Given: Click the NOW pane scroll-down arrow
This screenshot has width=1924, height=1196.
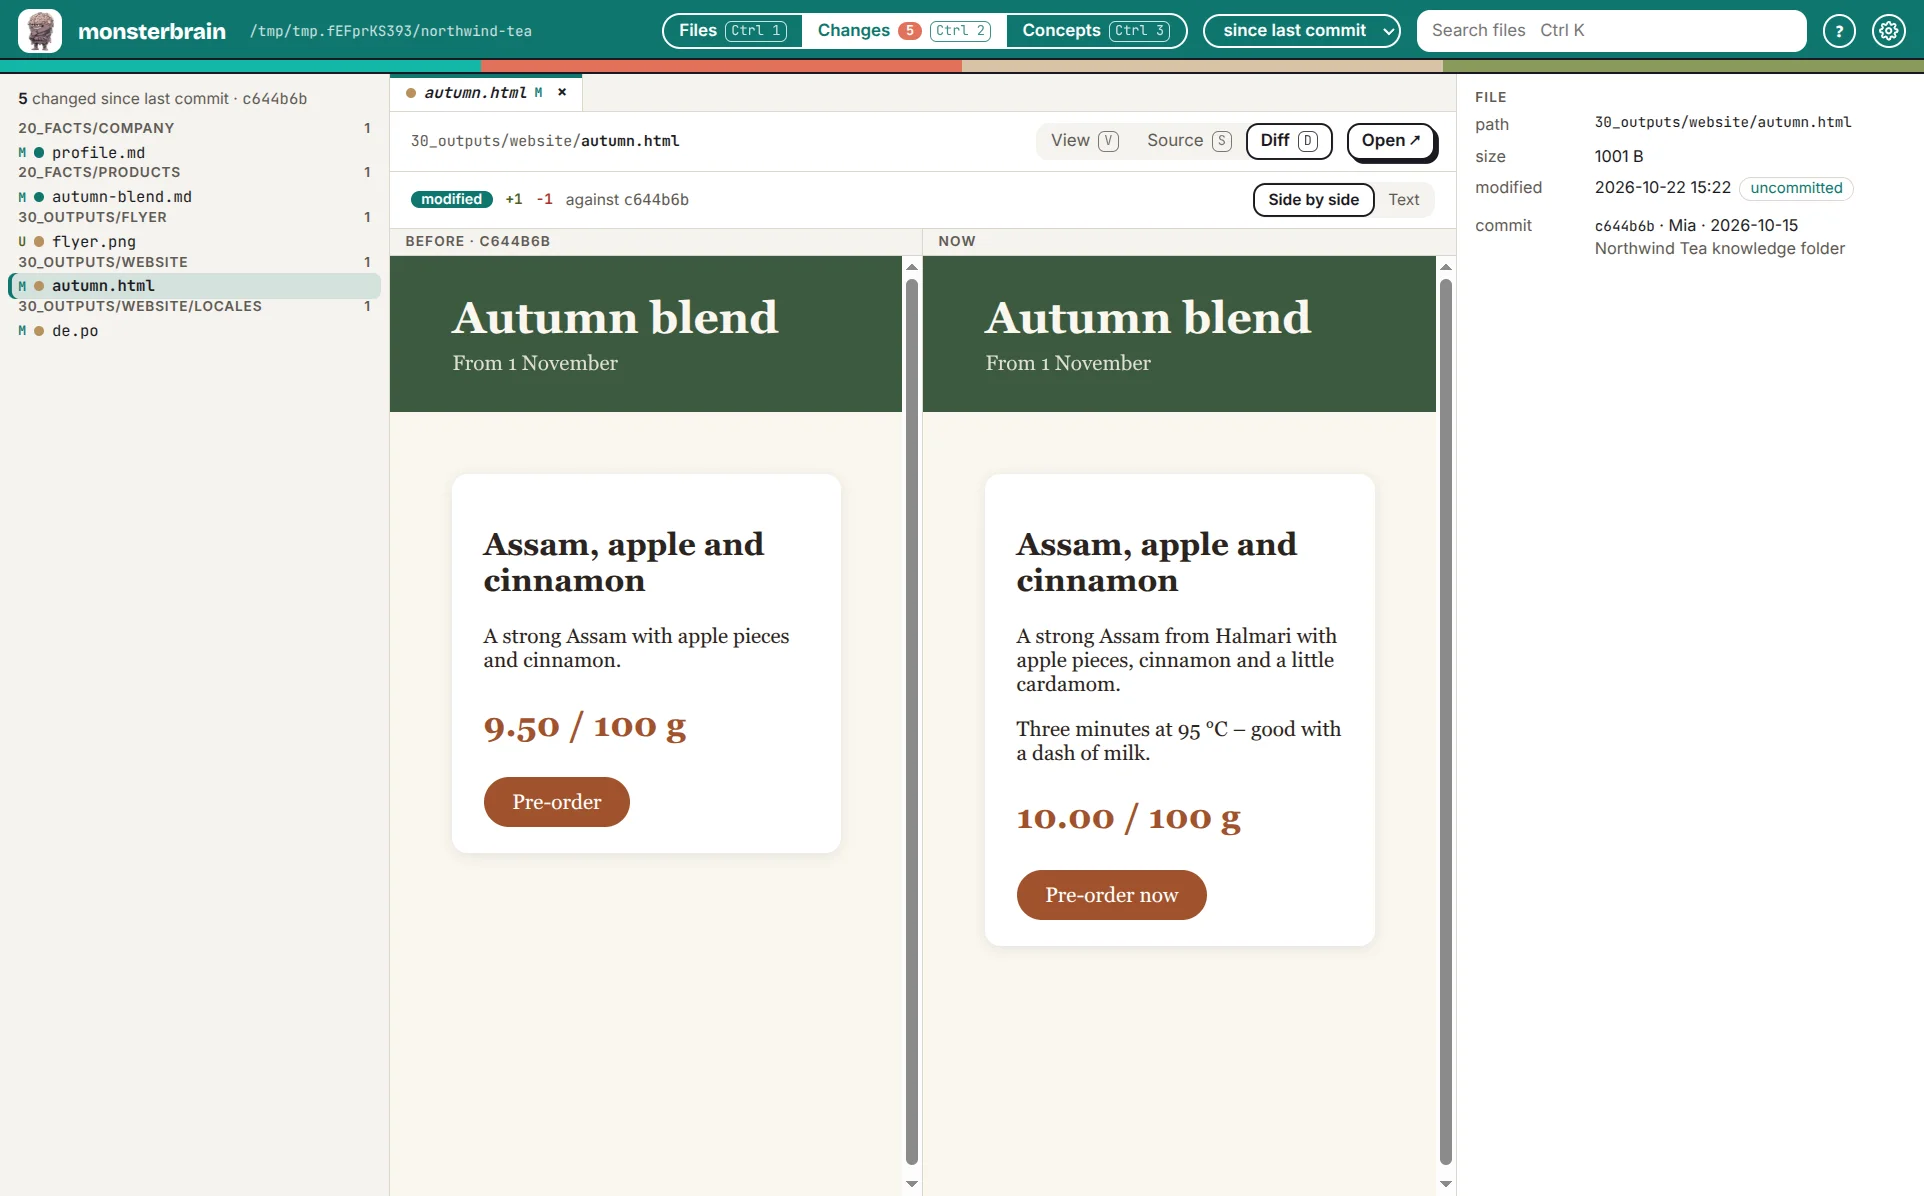Looking at the screenshot, I should tap(1445, 1184).
